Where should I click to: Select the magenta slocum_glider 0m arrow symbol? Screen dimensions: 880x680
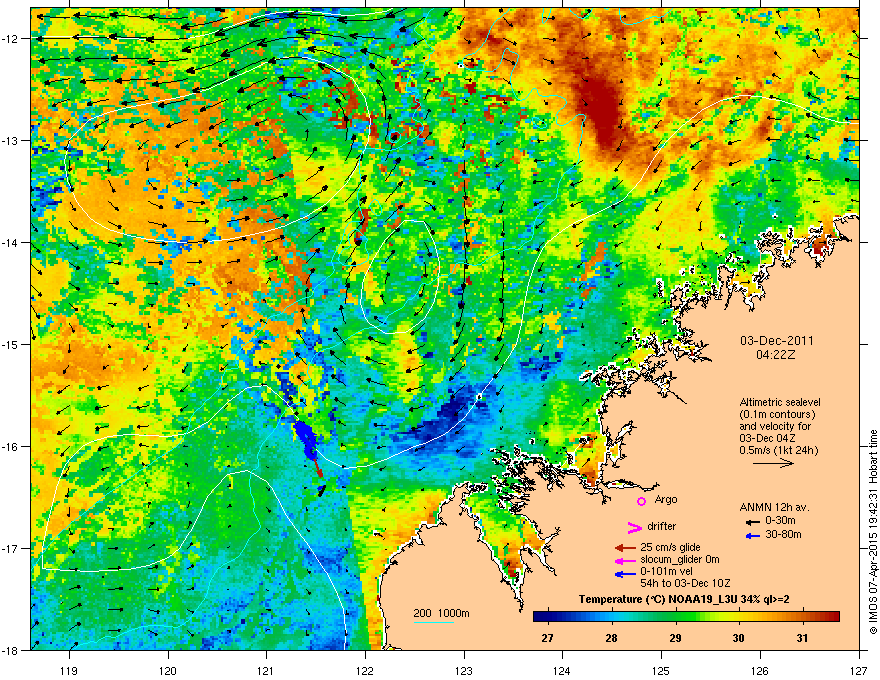625,561
